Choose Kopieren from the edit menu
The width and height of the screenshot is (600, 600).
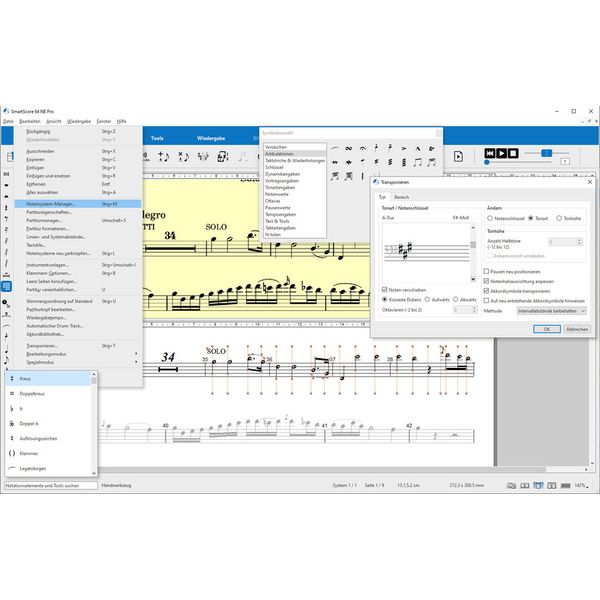tap(35, 159)
